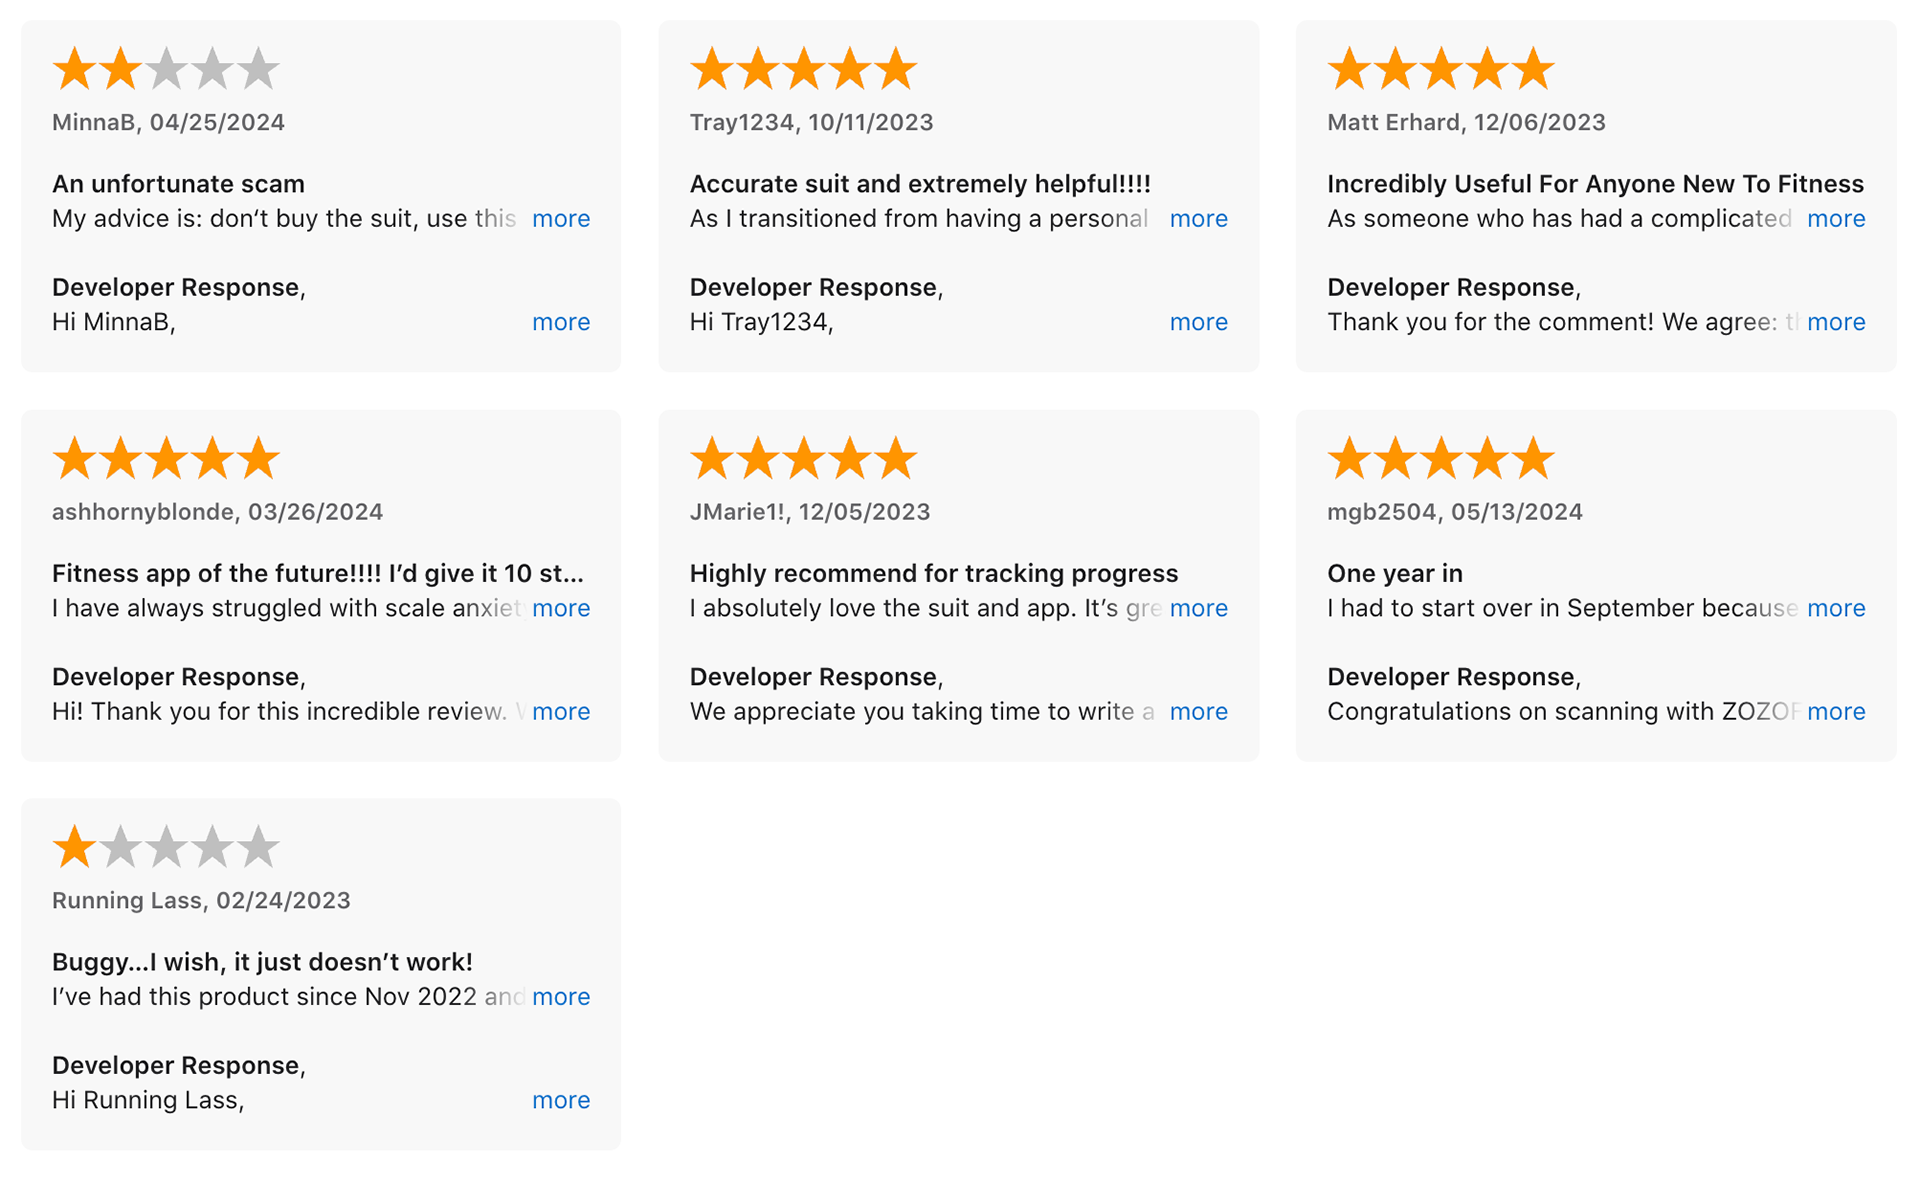
Task: Click Tray1234's five-star rating
Action: pyautogui.click(x=803, y=69)
